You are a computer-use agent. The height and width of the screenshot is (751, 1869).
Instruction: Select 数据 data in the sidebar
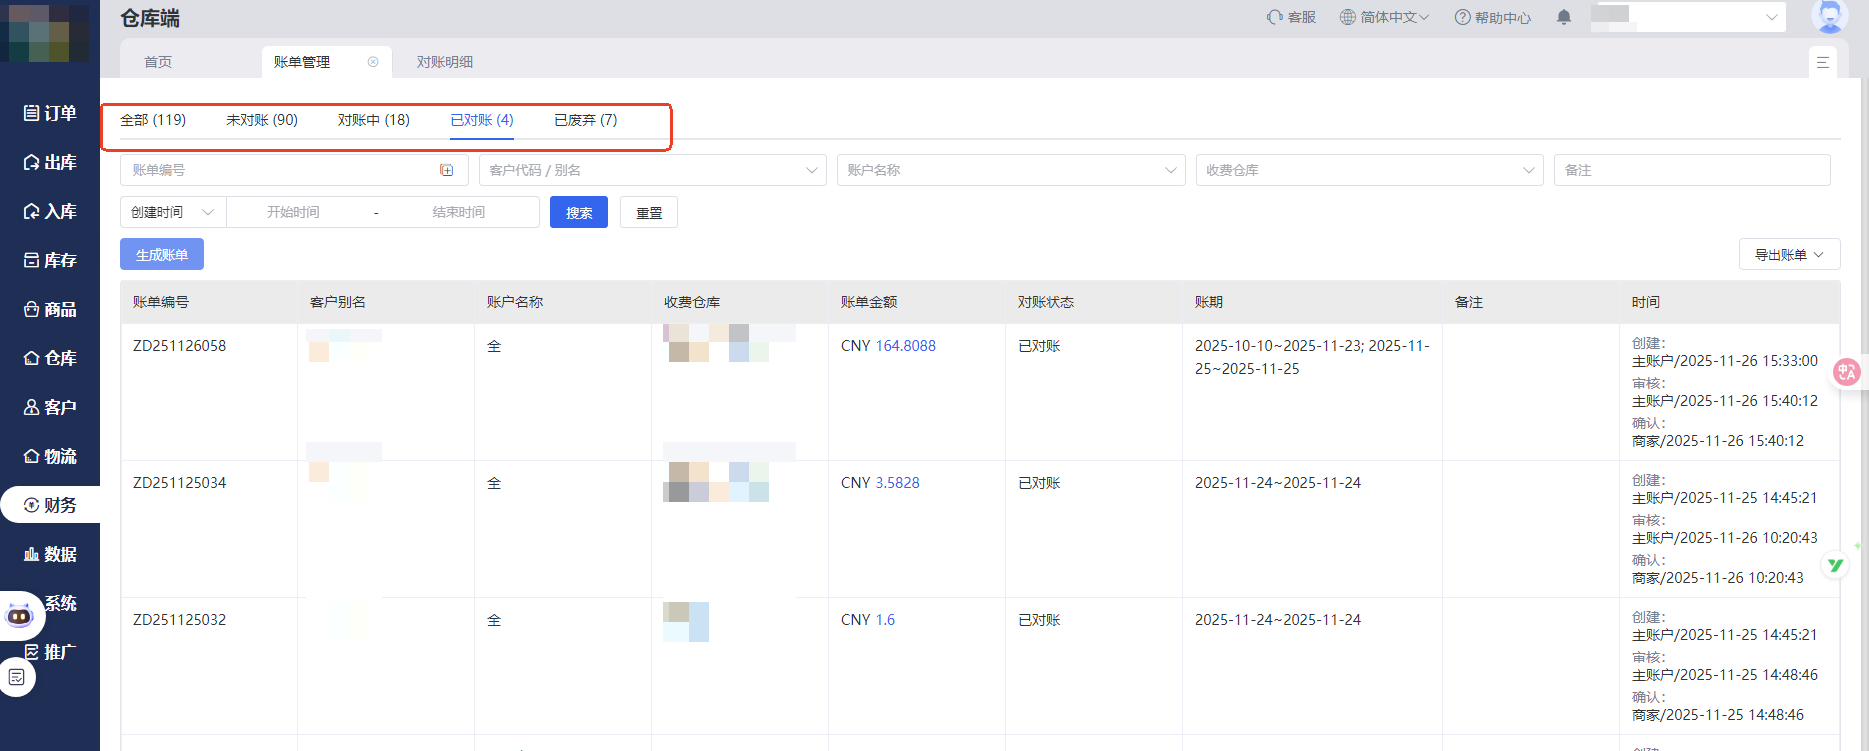click(x=50, y=554)
